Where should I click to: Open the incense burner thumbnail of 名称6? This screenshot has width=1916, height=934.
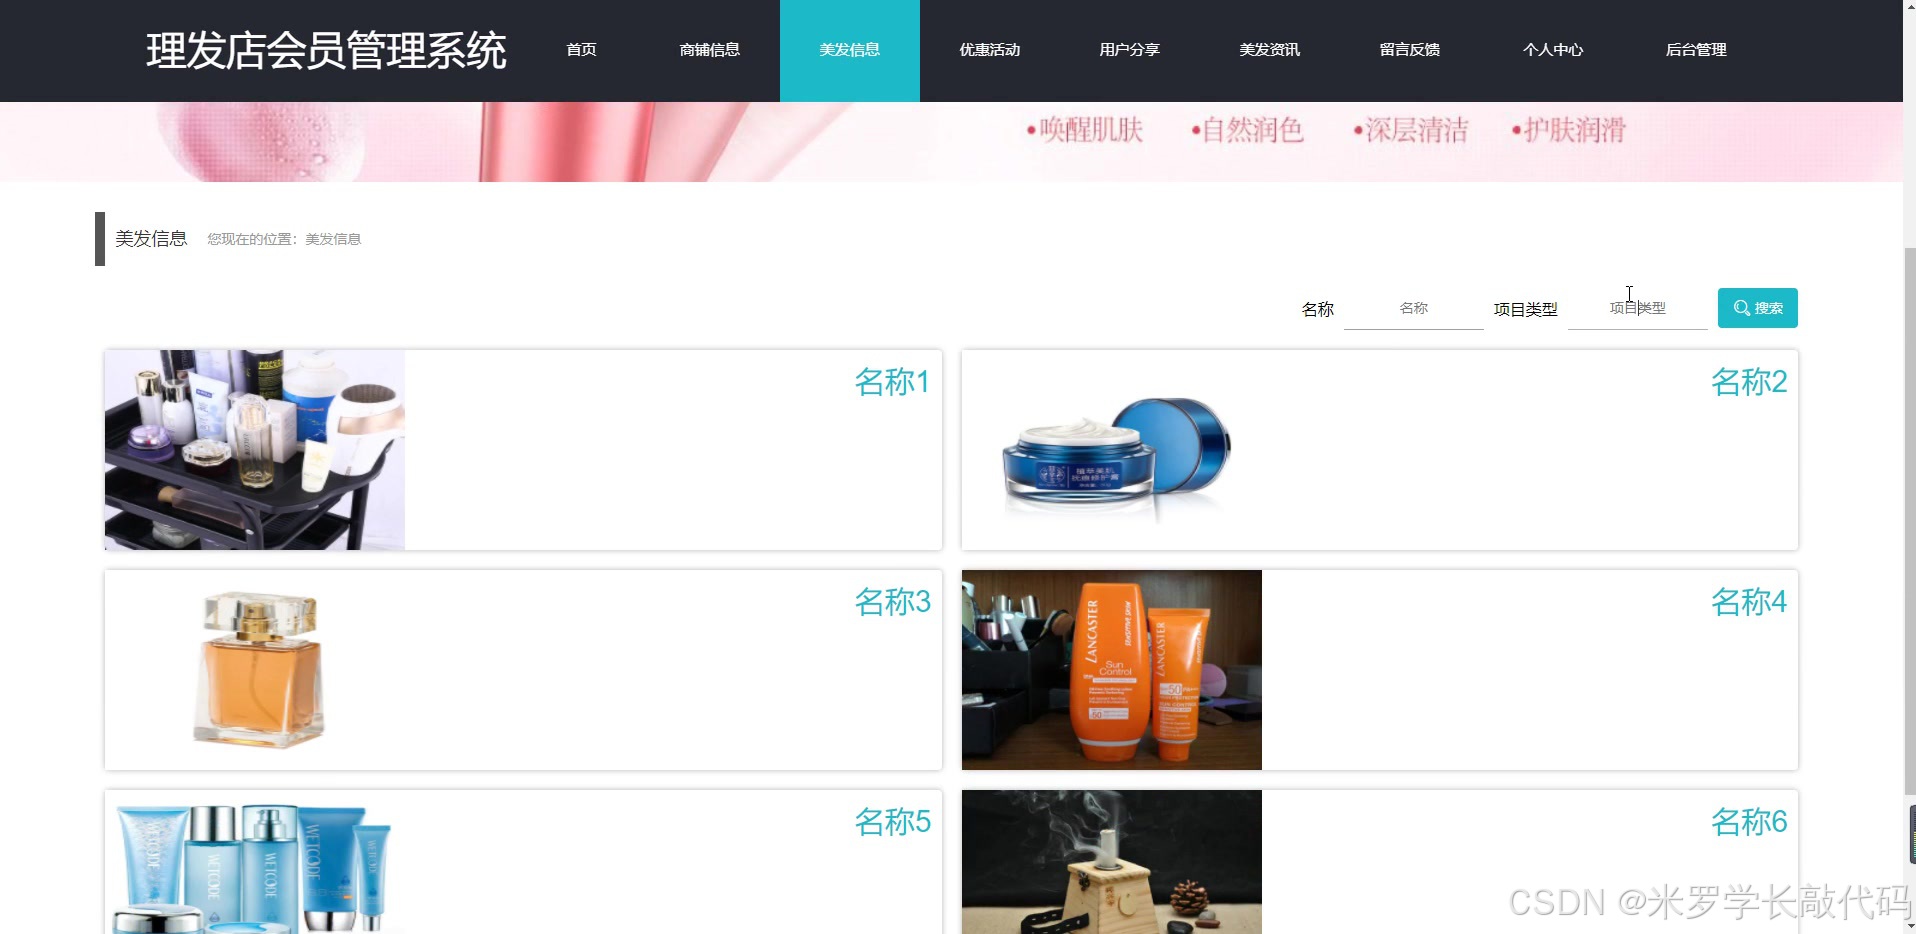click(x=1112, y=862)
